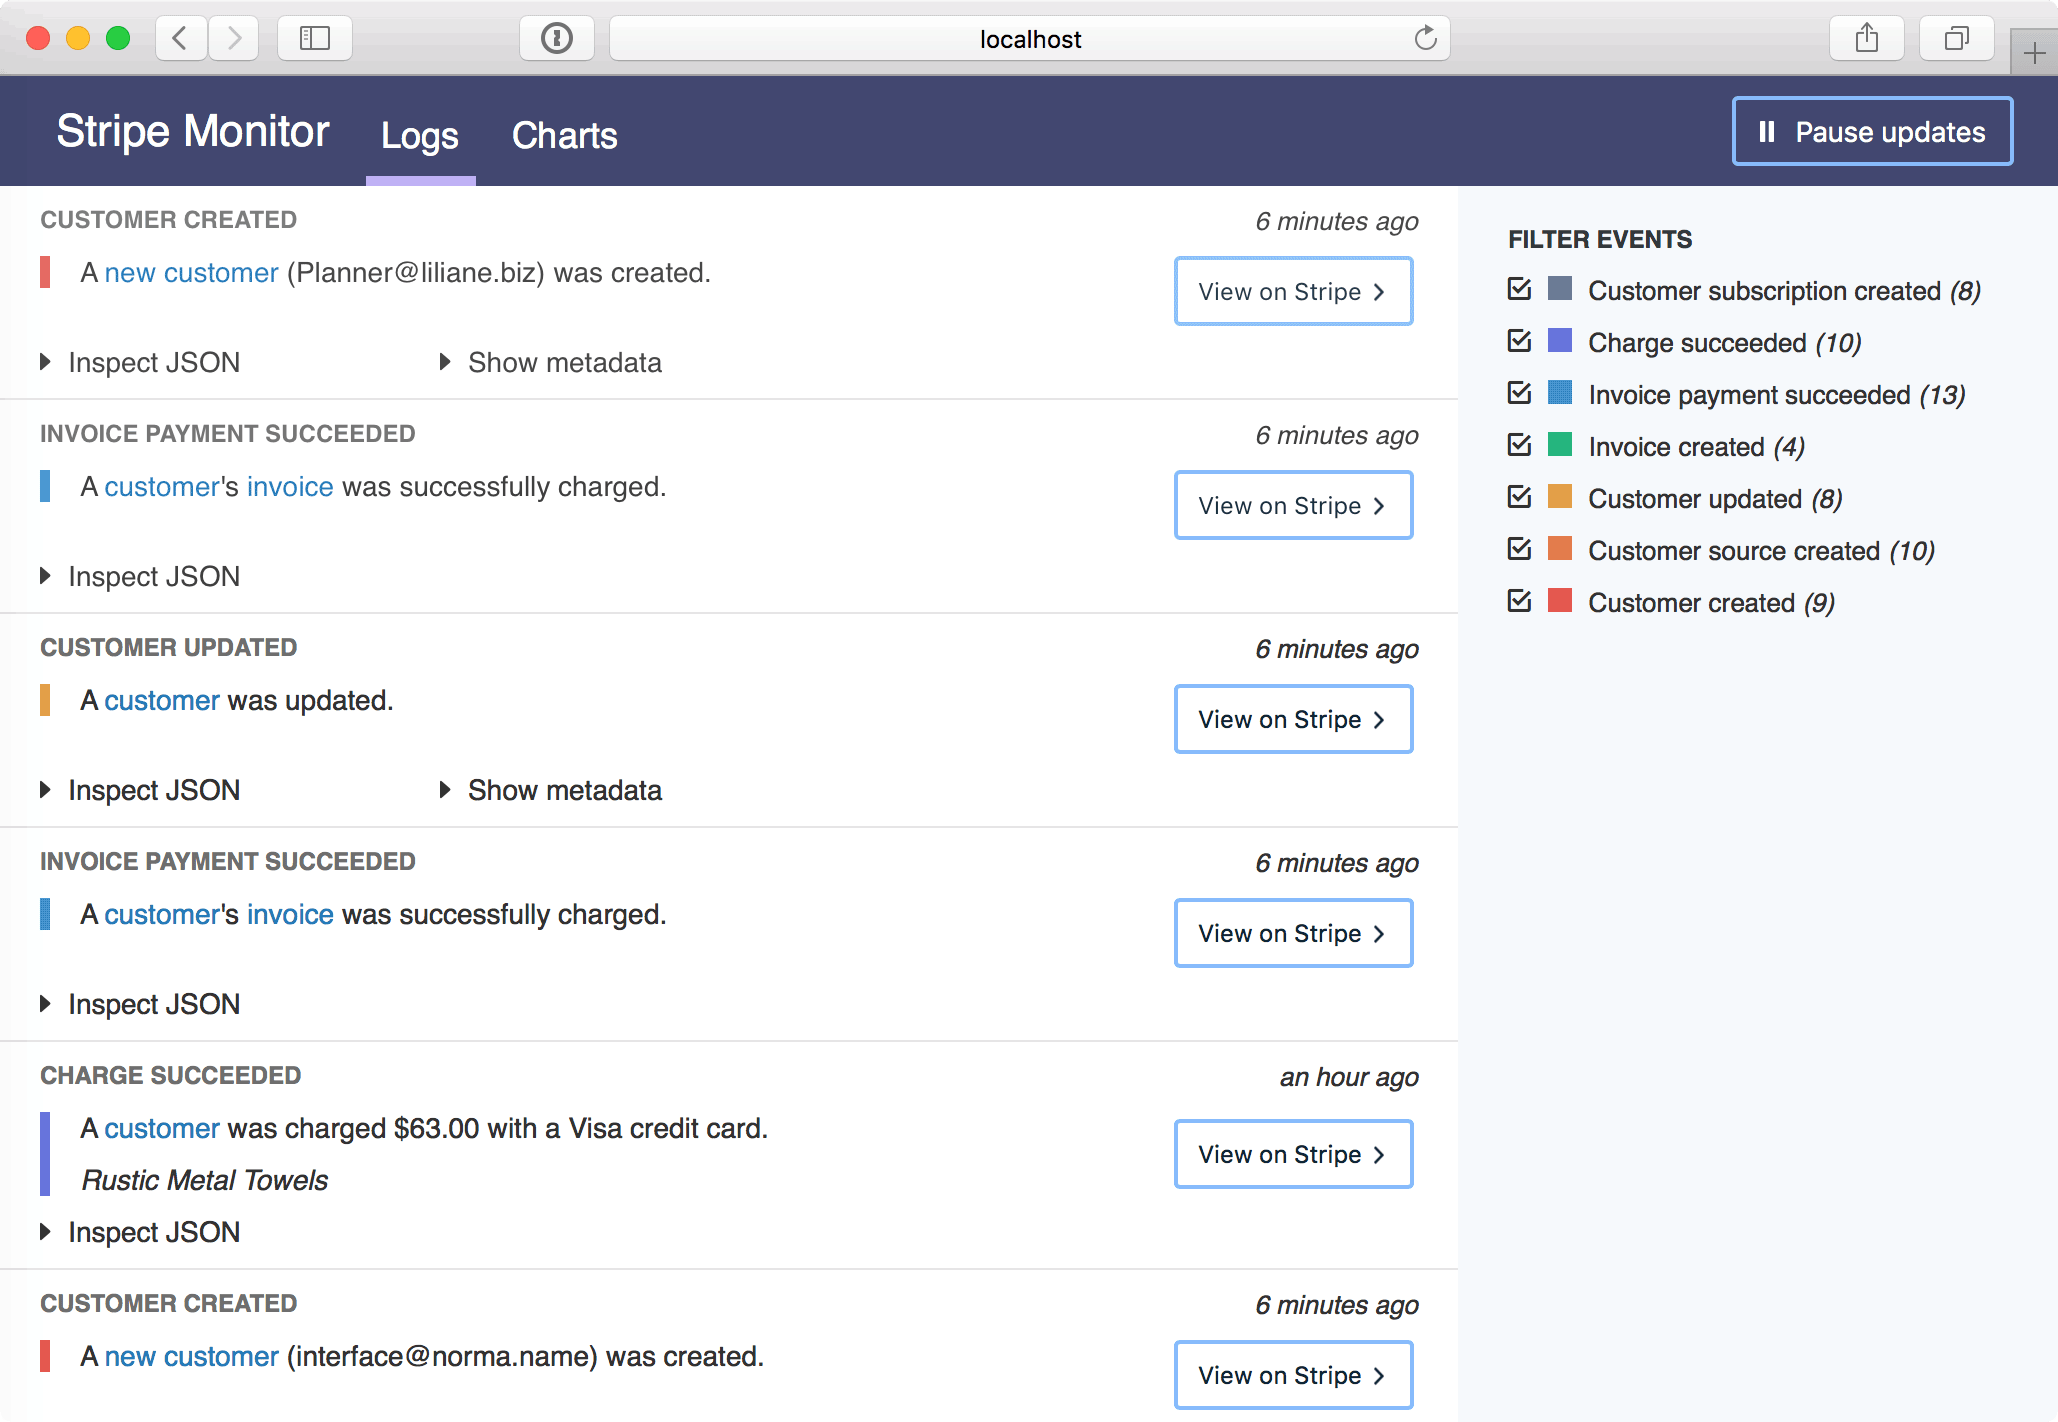Select the Logs tab

(x=419, y=135)
